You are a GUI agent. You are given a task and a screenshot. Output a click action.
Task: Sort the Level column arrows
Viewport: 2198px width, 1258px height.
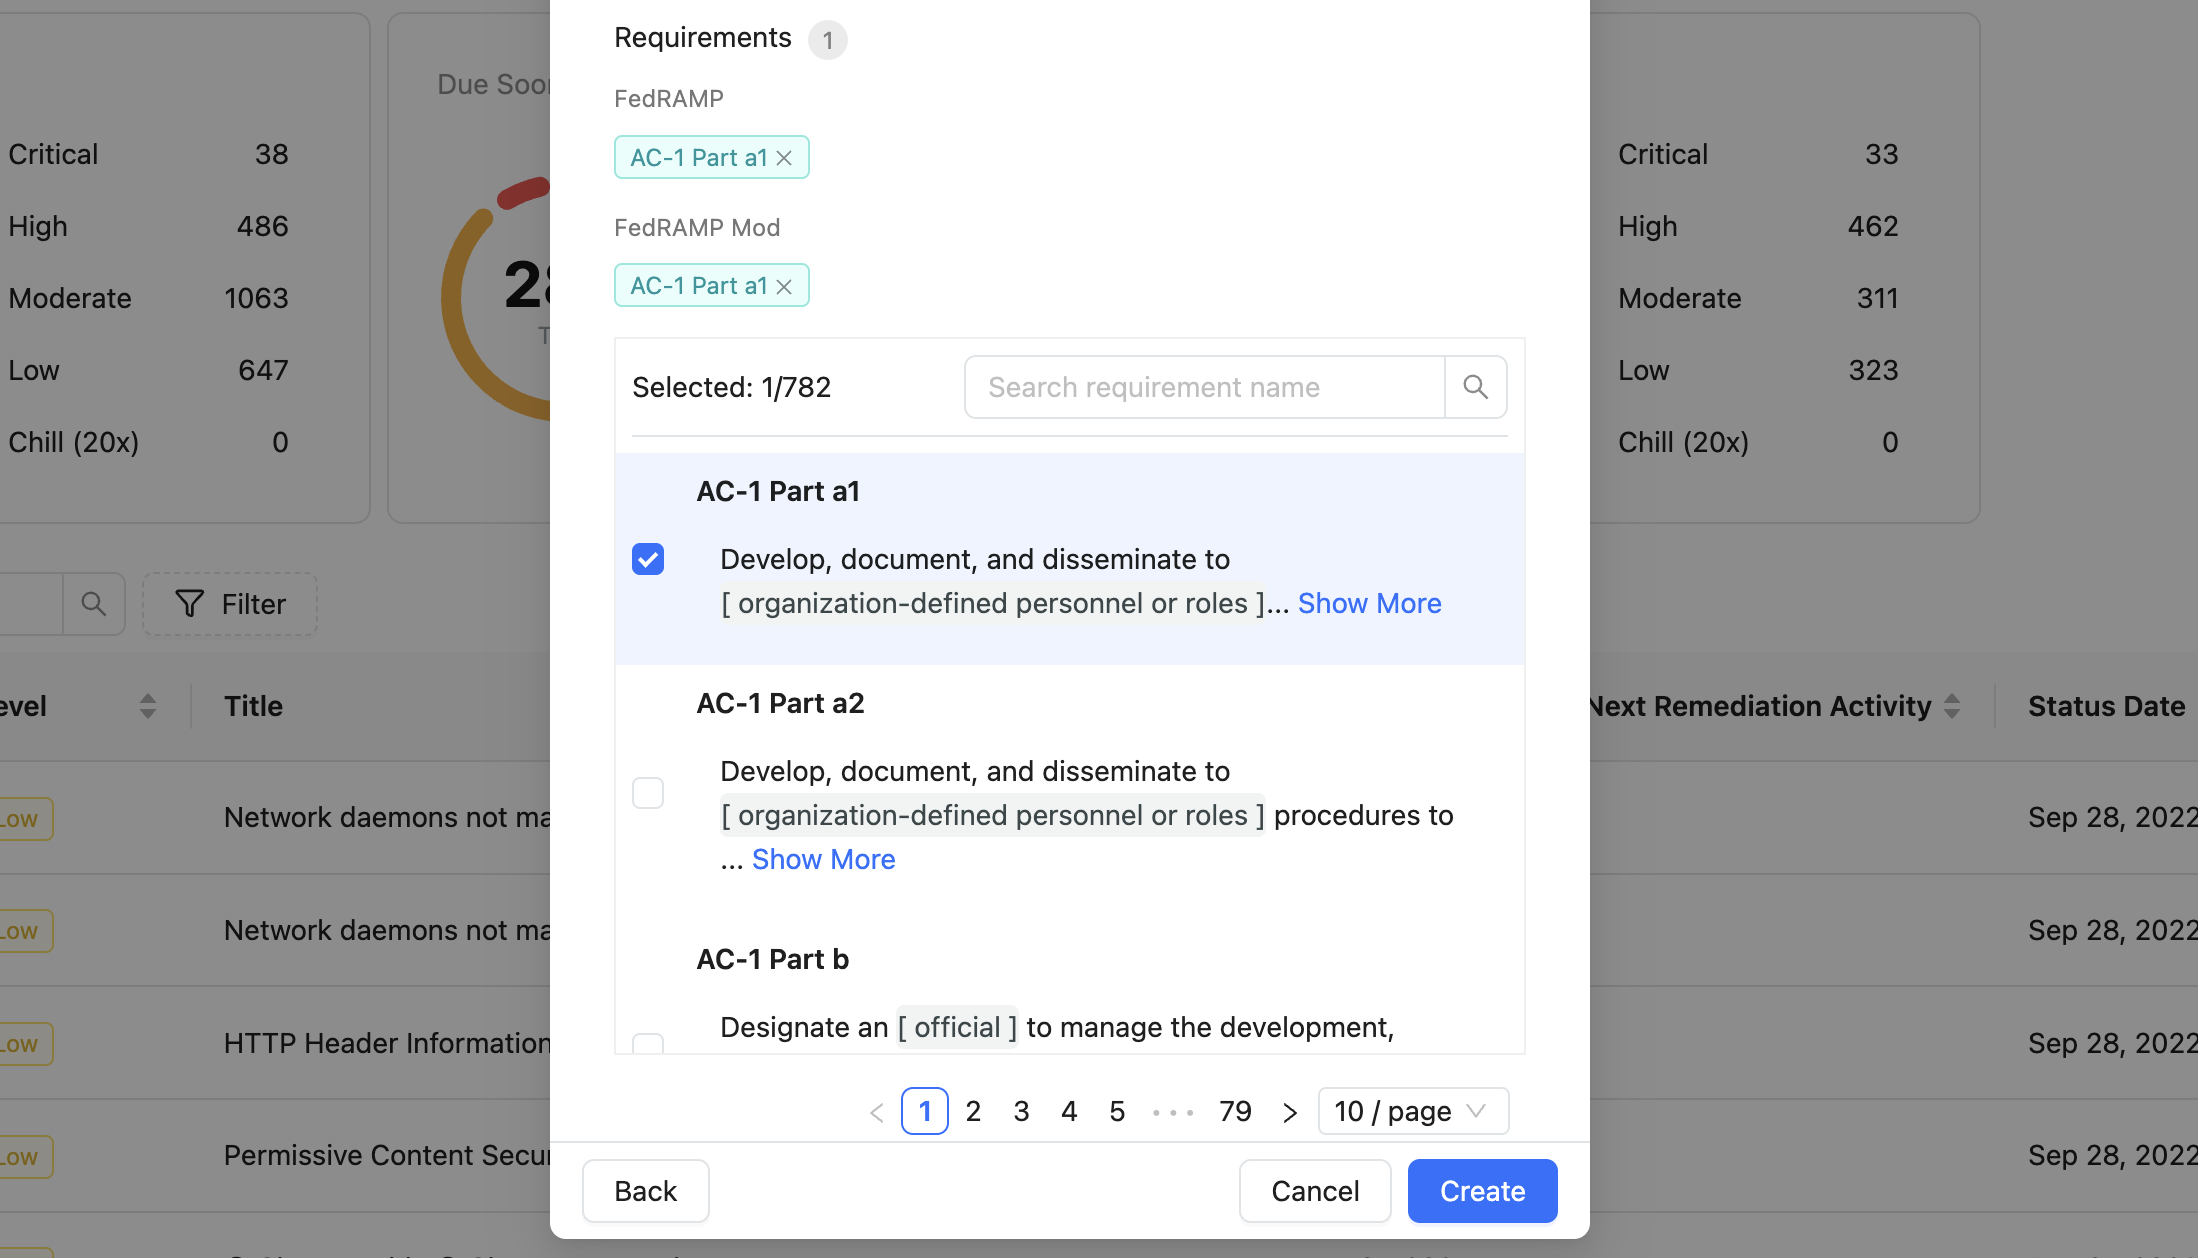(148, 706)
